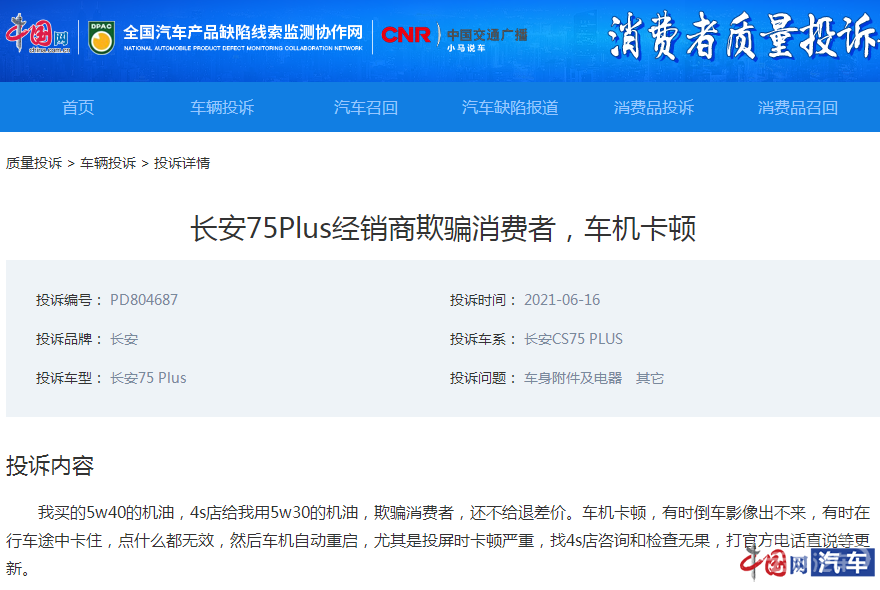Click series value 长安CS75 PLUS

tap(573, 339)
